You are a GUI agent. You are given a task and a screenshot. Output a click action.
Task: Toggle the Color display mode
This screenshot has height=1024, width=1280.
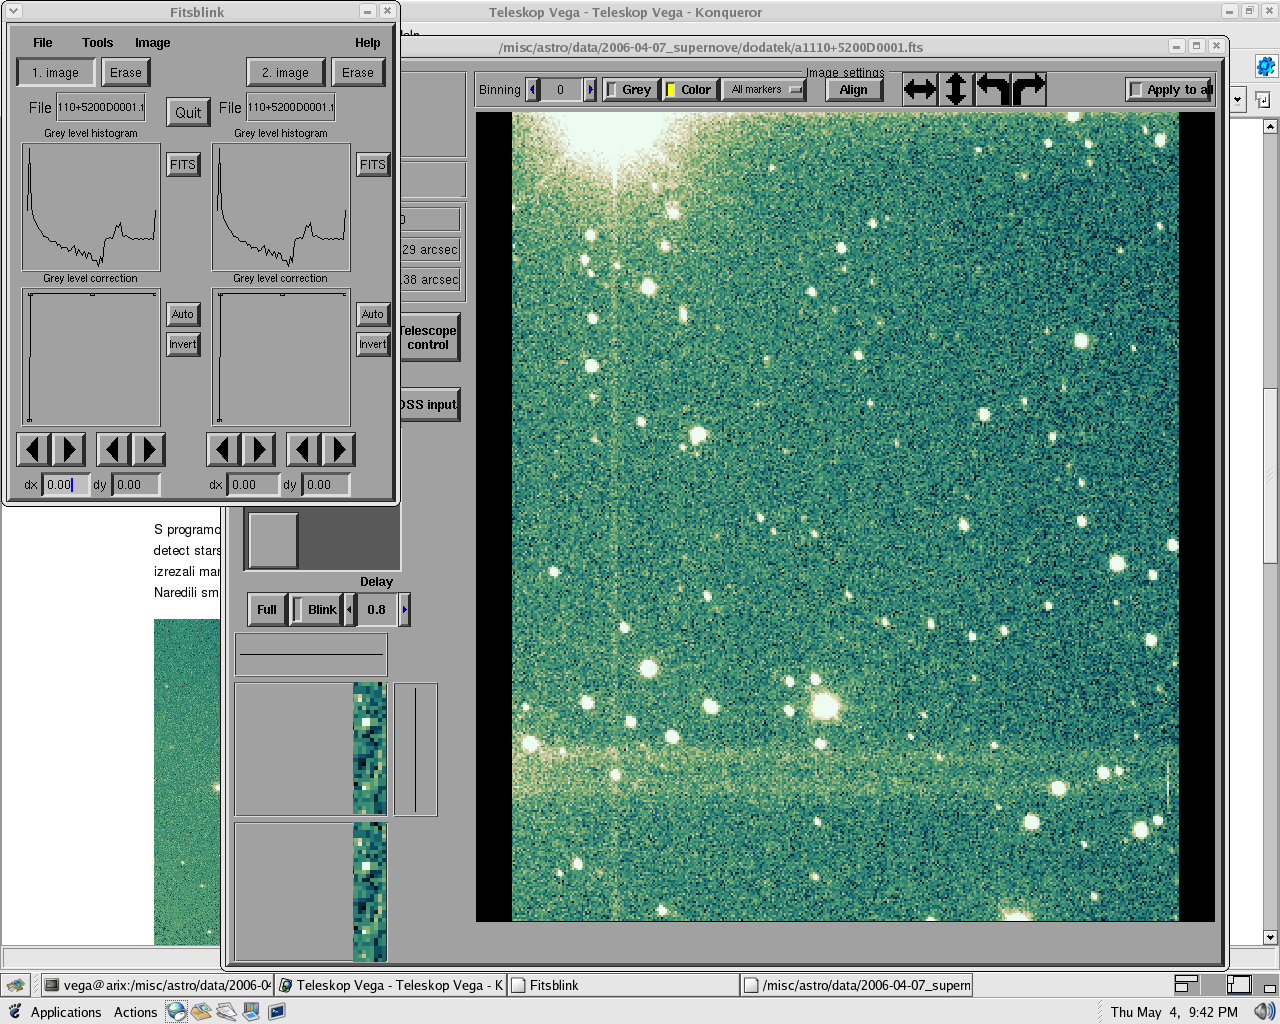click(690, 89)
